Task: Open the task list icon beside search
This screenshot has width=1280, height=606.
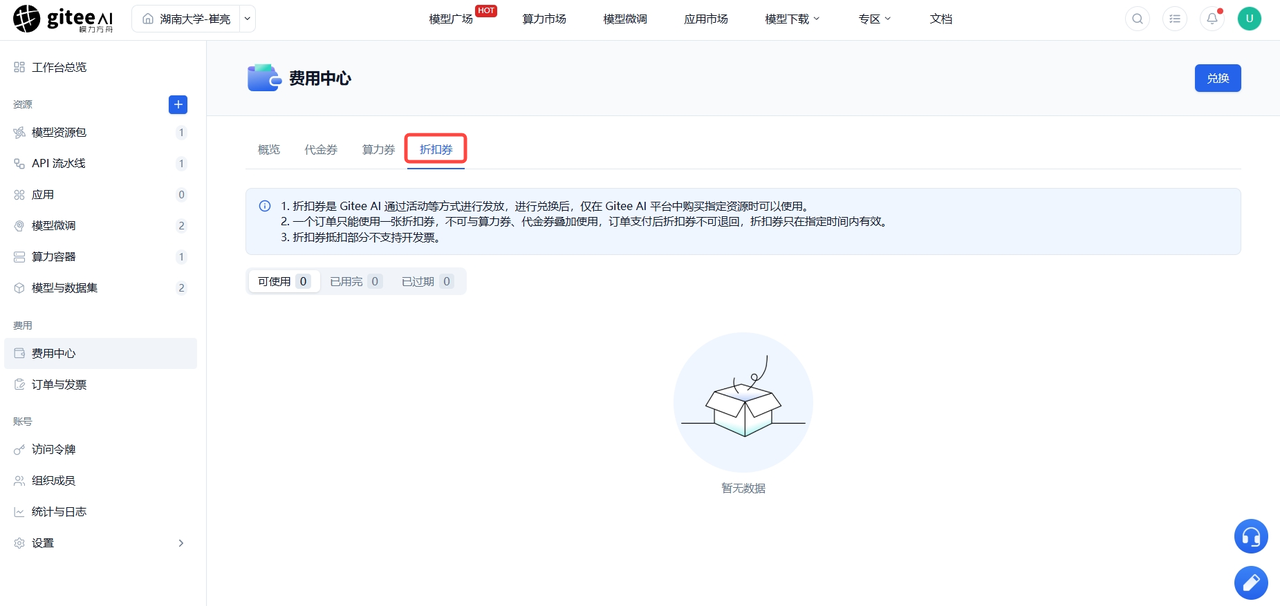Action: pos(1175,19)
